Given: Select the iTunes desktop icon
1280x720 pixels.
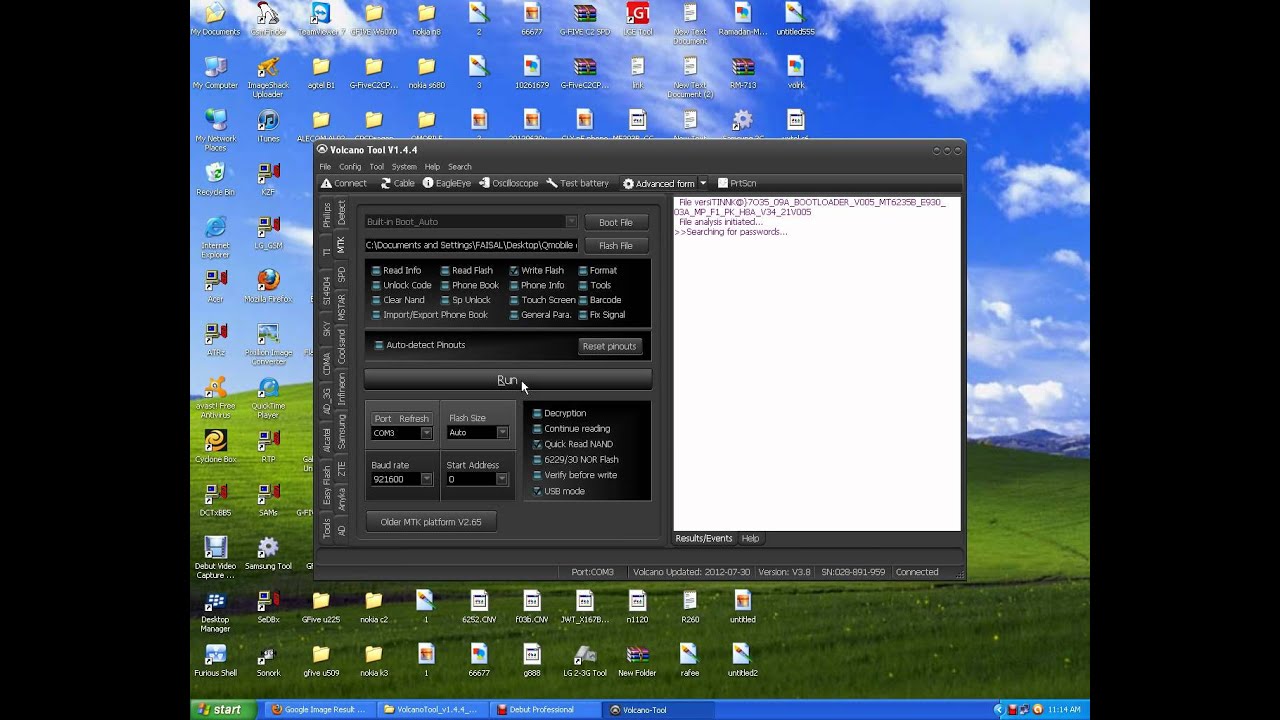Looking at the screenshot, I should 268,126.
